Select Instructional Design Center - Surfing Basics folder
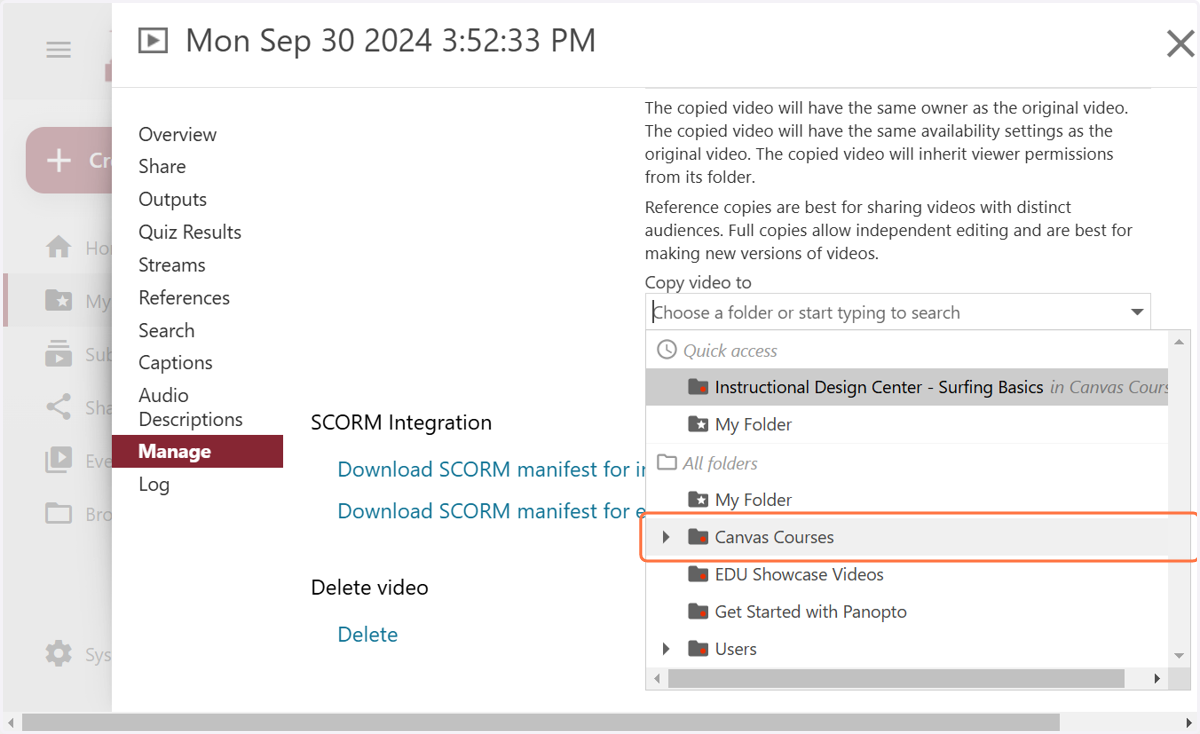This screenshot has width=1200, height=734. (x=907, y=387)
